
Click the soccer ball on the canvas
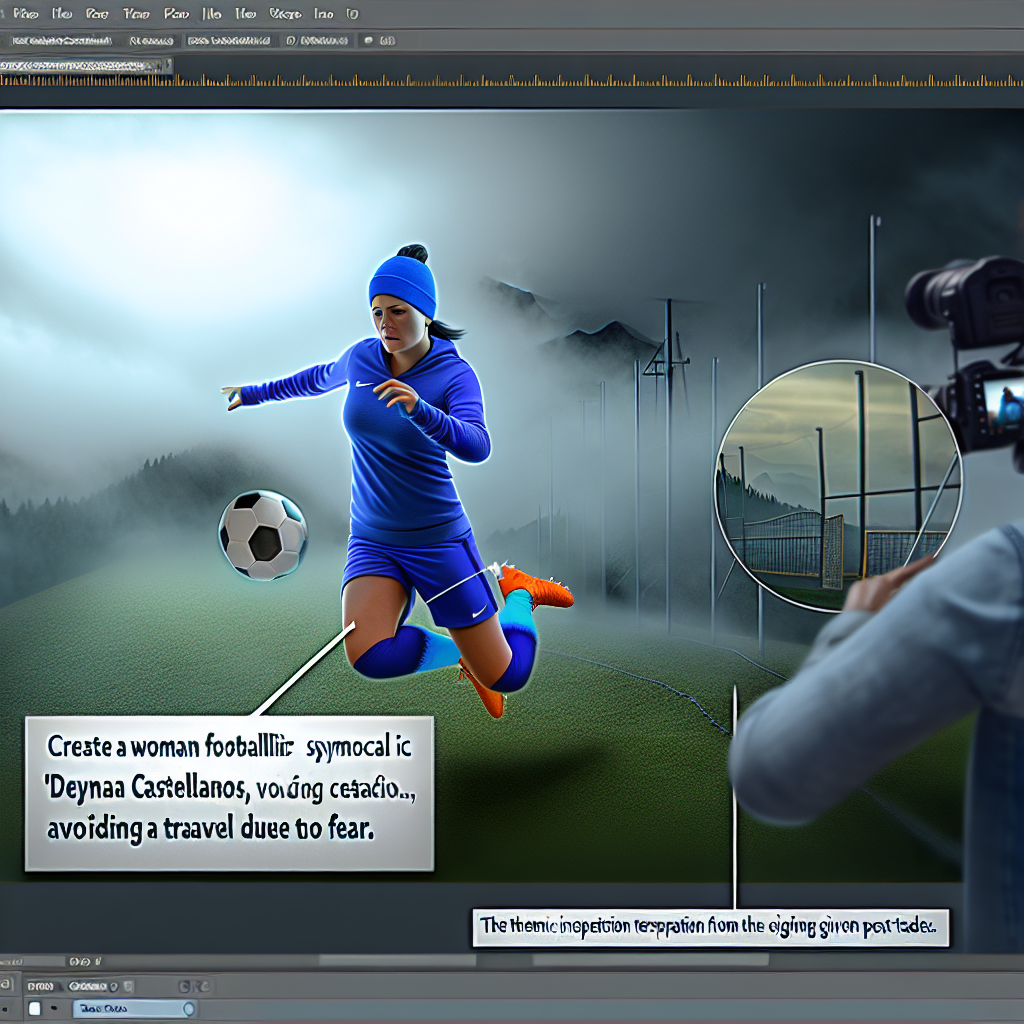263,535
